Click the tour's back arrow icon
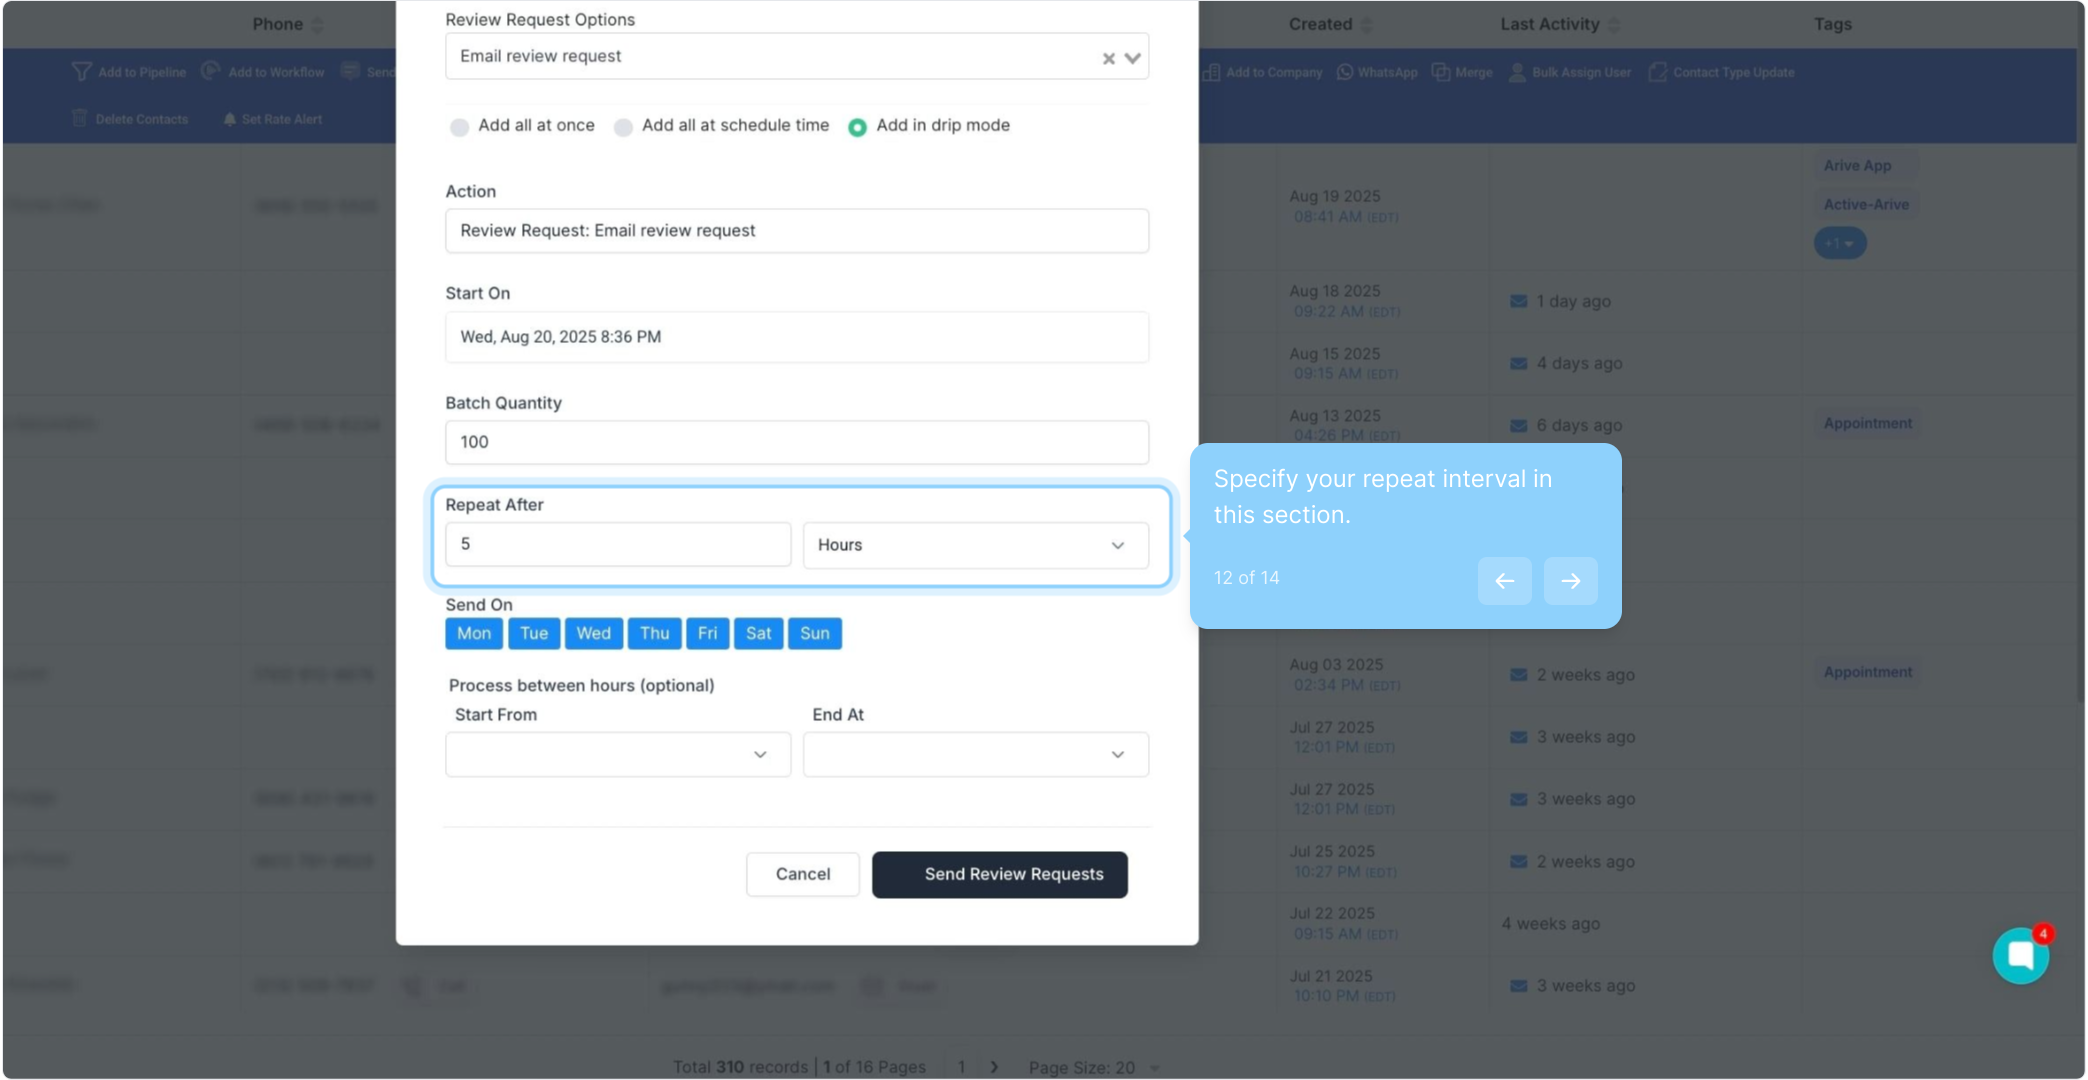 point(1504,581)
